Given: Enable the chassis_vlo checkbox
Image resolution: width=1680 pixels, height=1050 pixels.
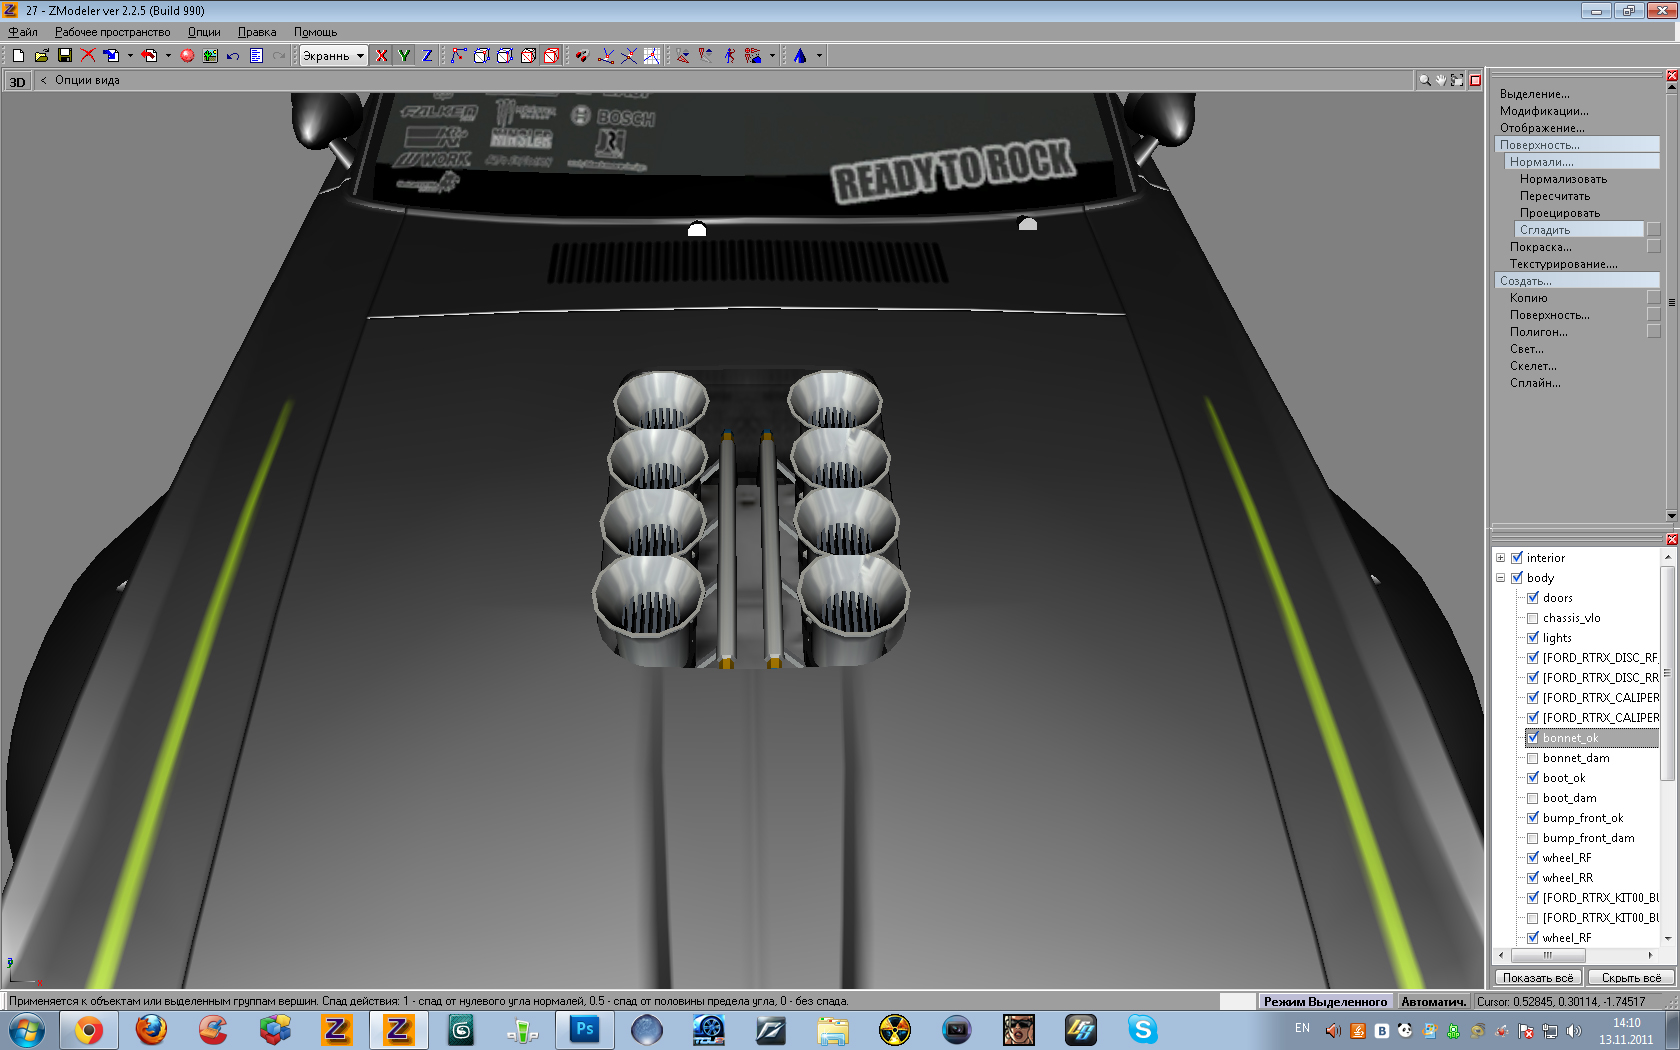Looking at the screenshot, I should [x=1533, y=618].
